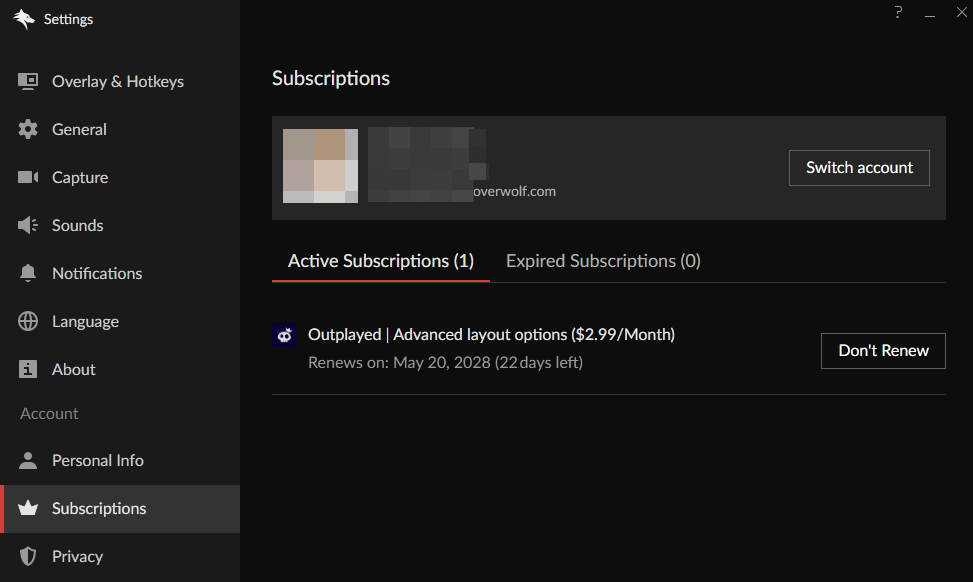This screenshot has width=973, height=582.
Task: Click the Overwolf wolf logo icon
Action: [24, 19]
